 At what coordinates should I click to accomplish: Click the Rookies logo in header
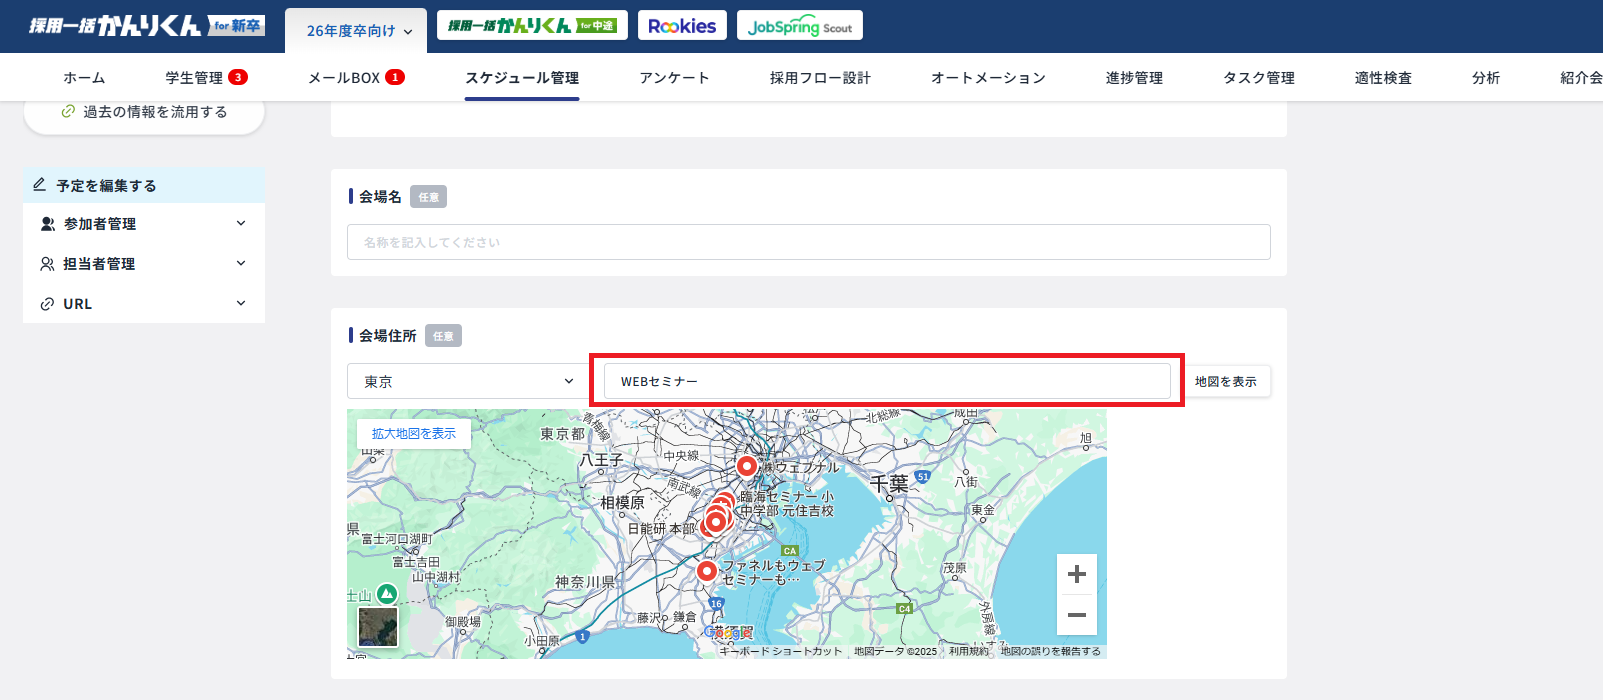(682, 26)
